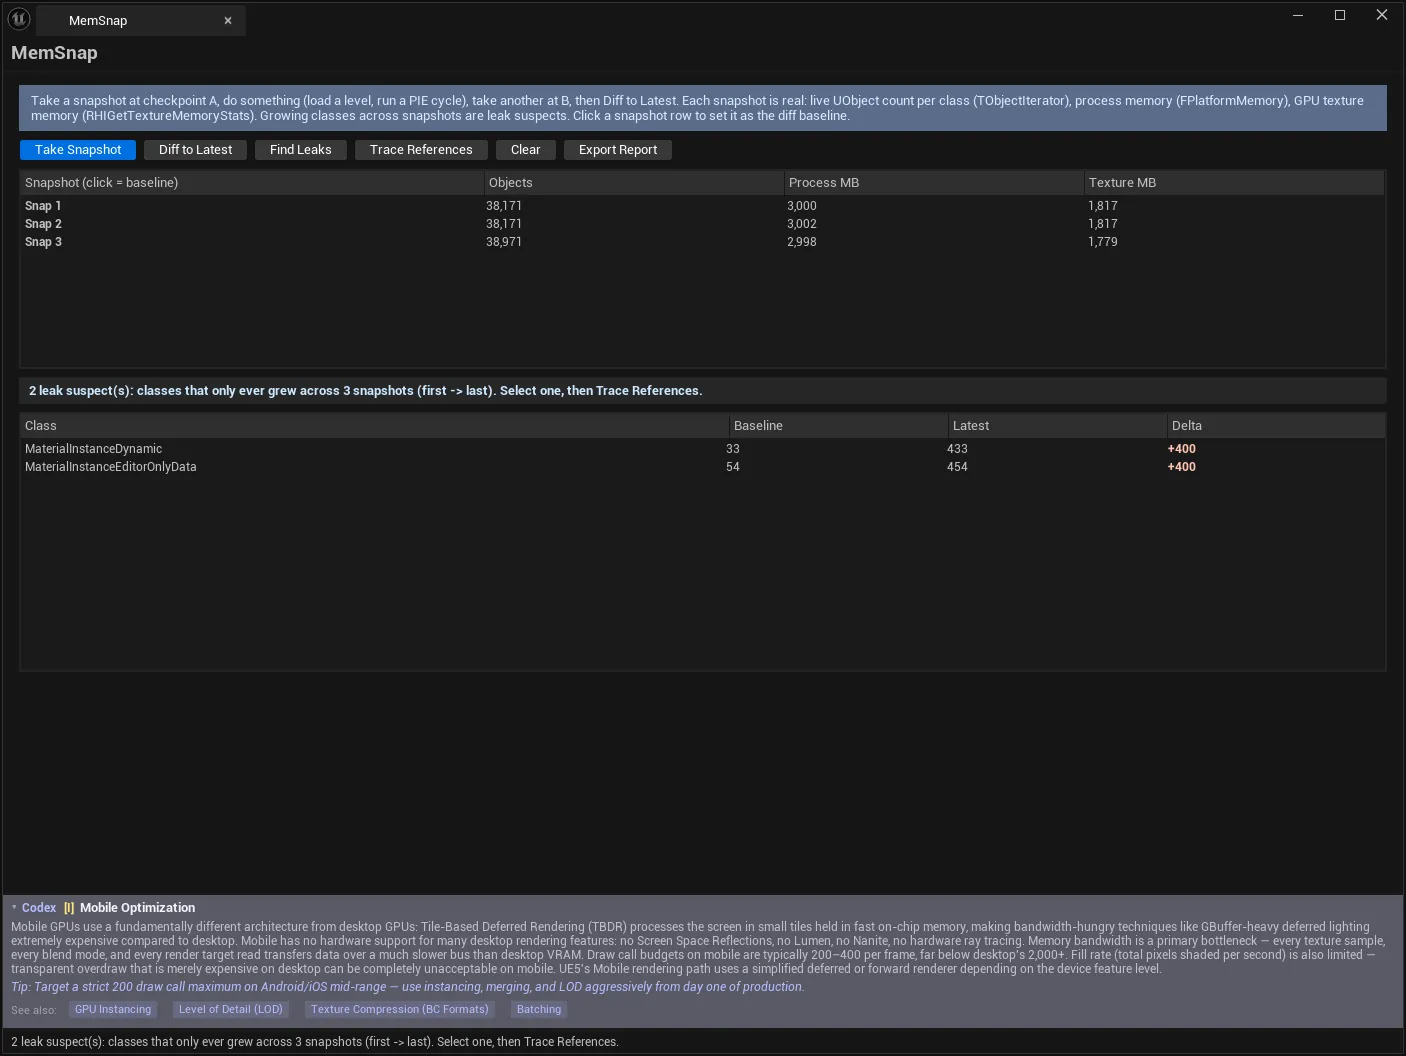Click the +400 delta for MaterialInstanceDynamic

click(x=1182, y=449)
